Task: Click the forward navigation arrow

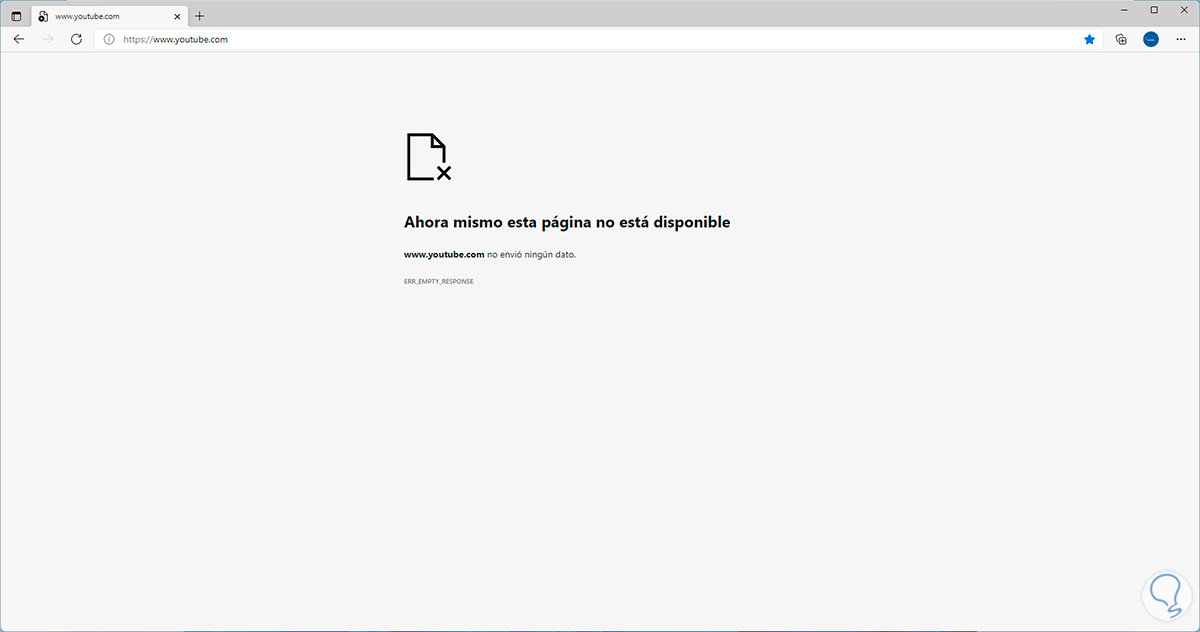Action: [x=47, y=39]
